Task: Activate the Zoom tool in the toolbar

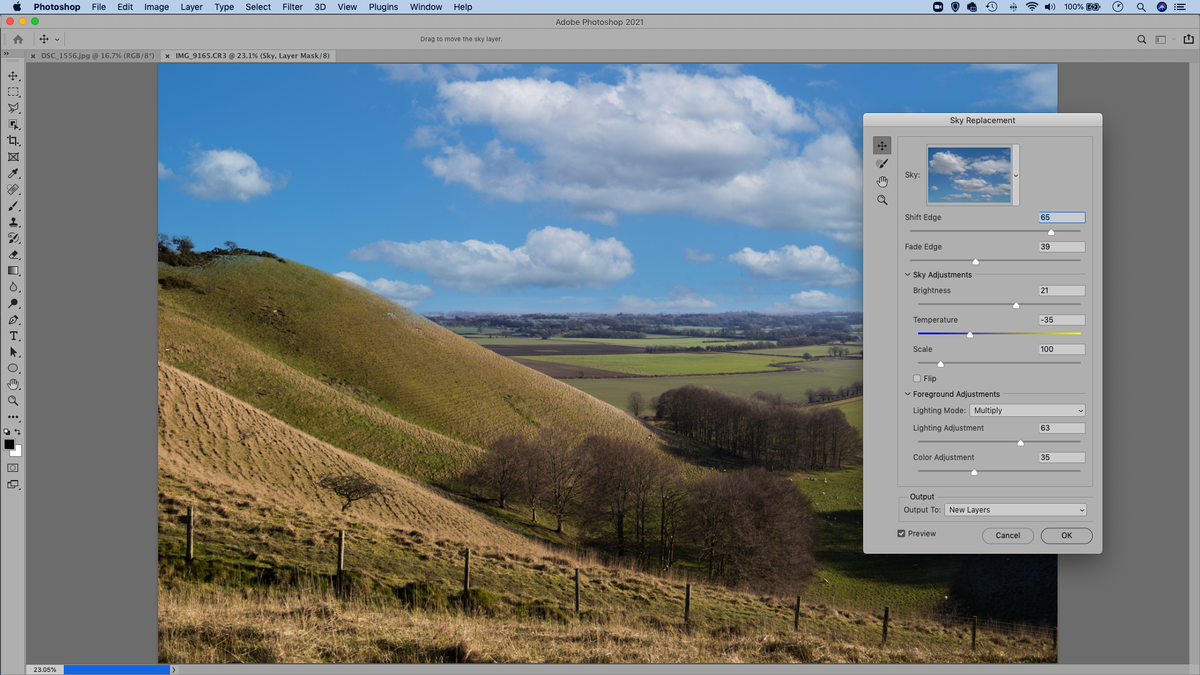Action: 13,400
